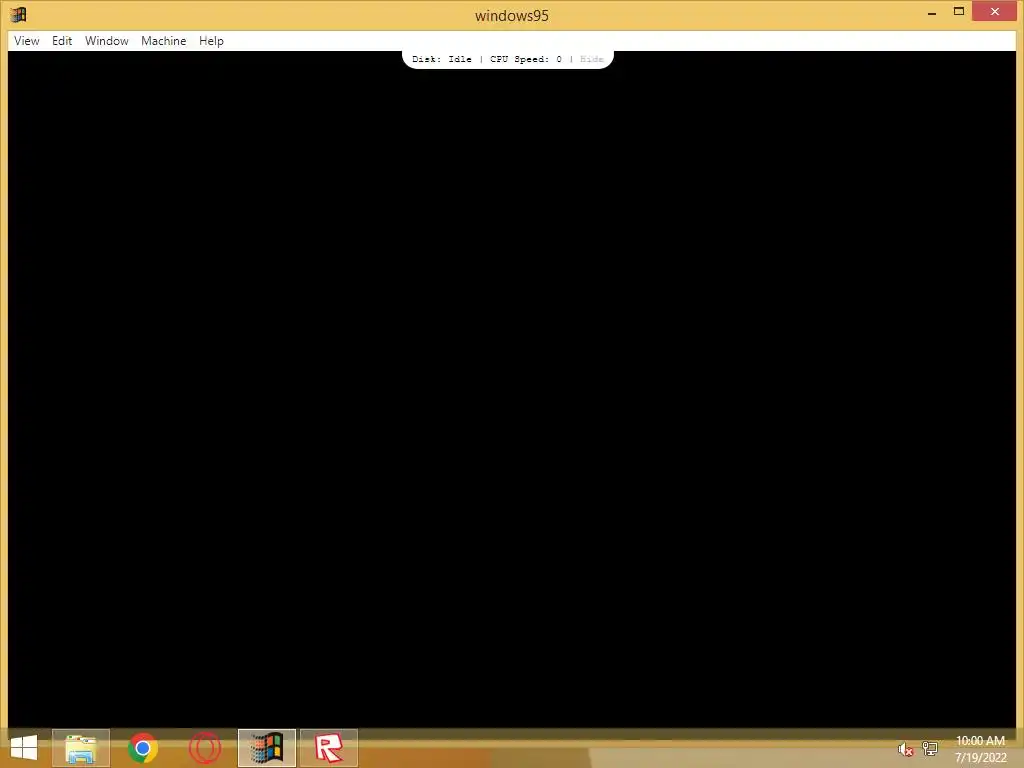Click the Hide link in status overlay
This screenshot has width=1024, height=768.
pyautogui.click(x=592, y=59)
